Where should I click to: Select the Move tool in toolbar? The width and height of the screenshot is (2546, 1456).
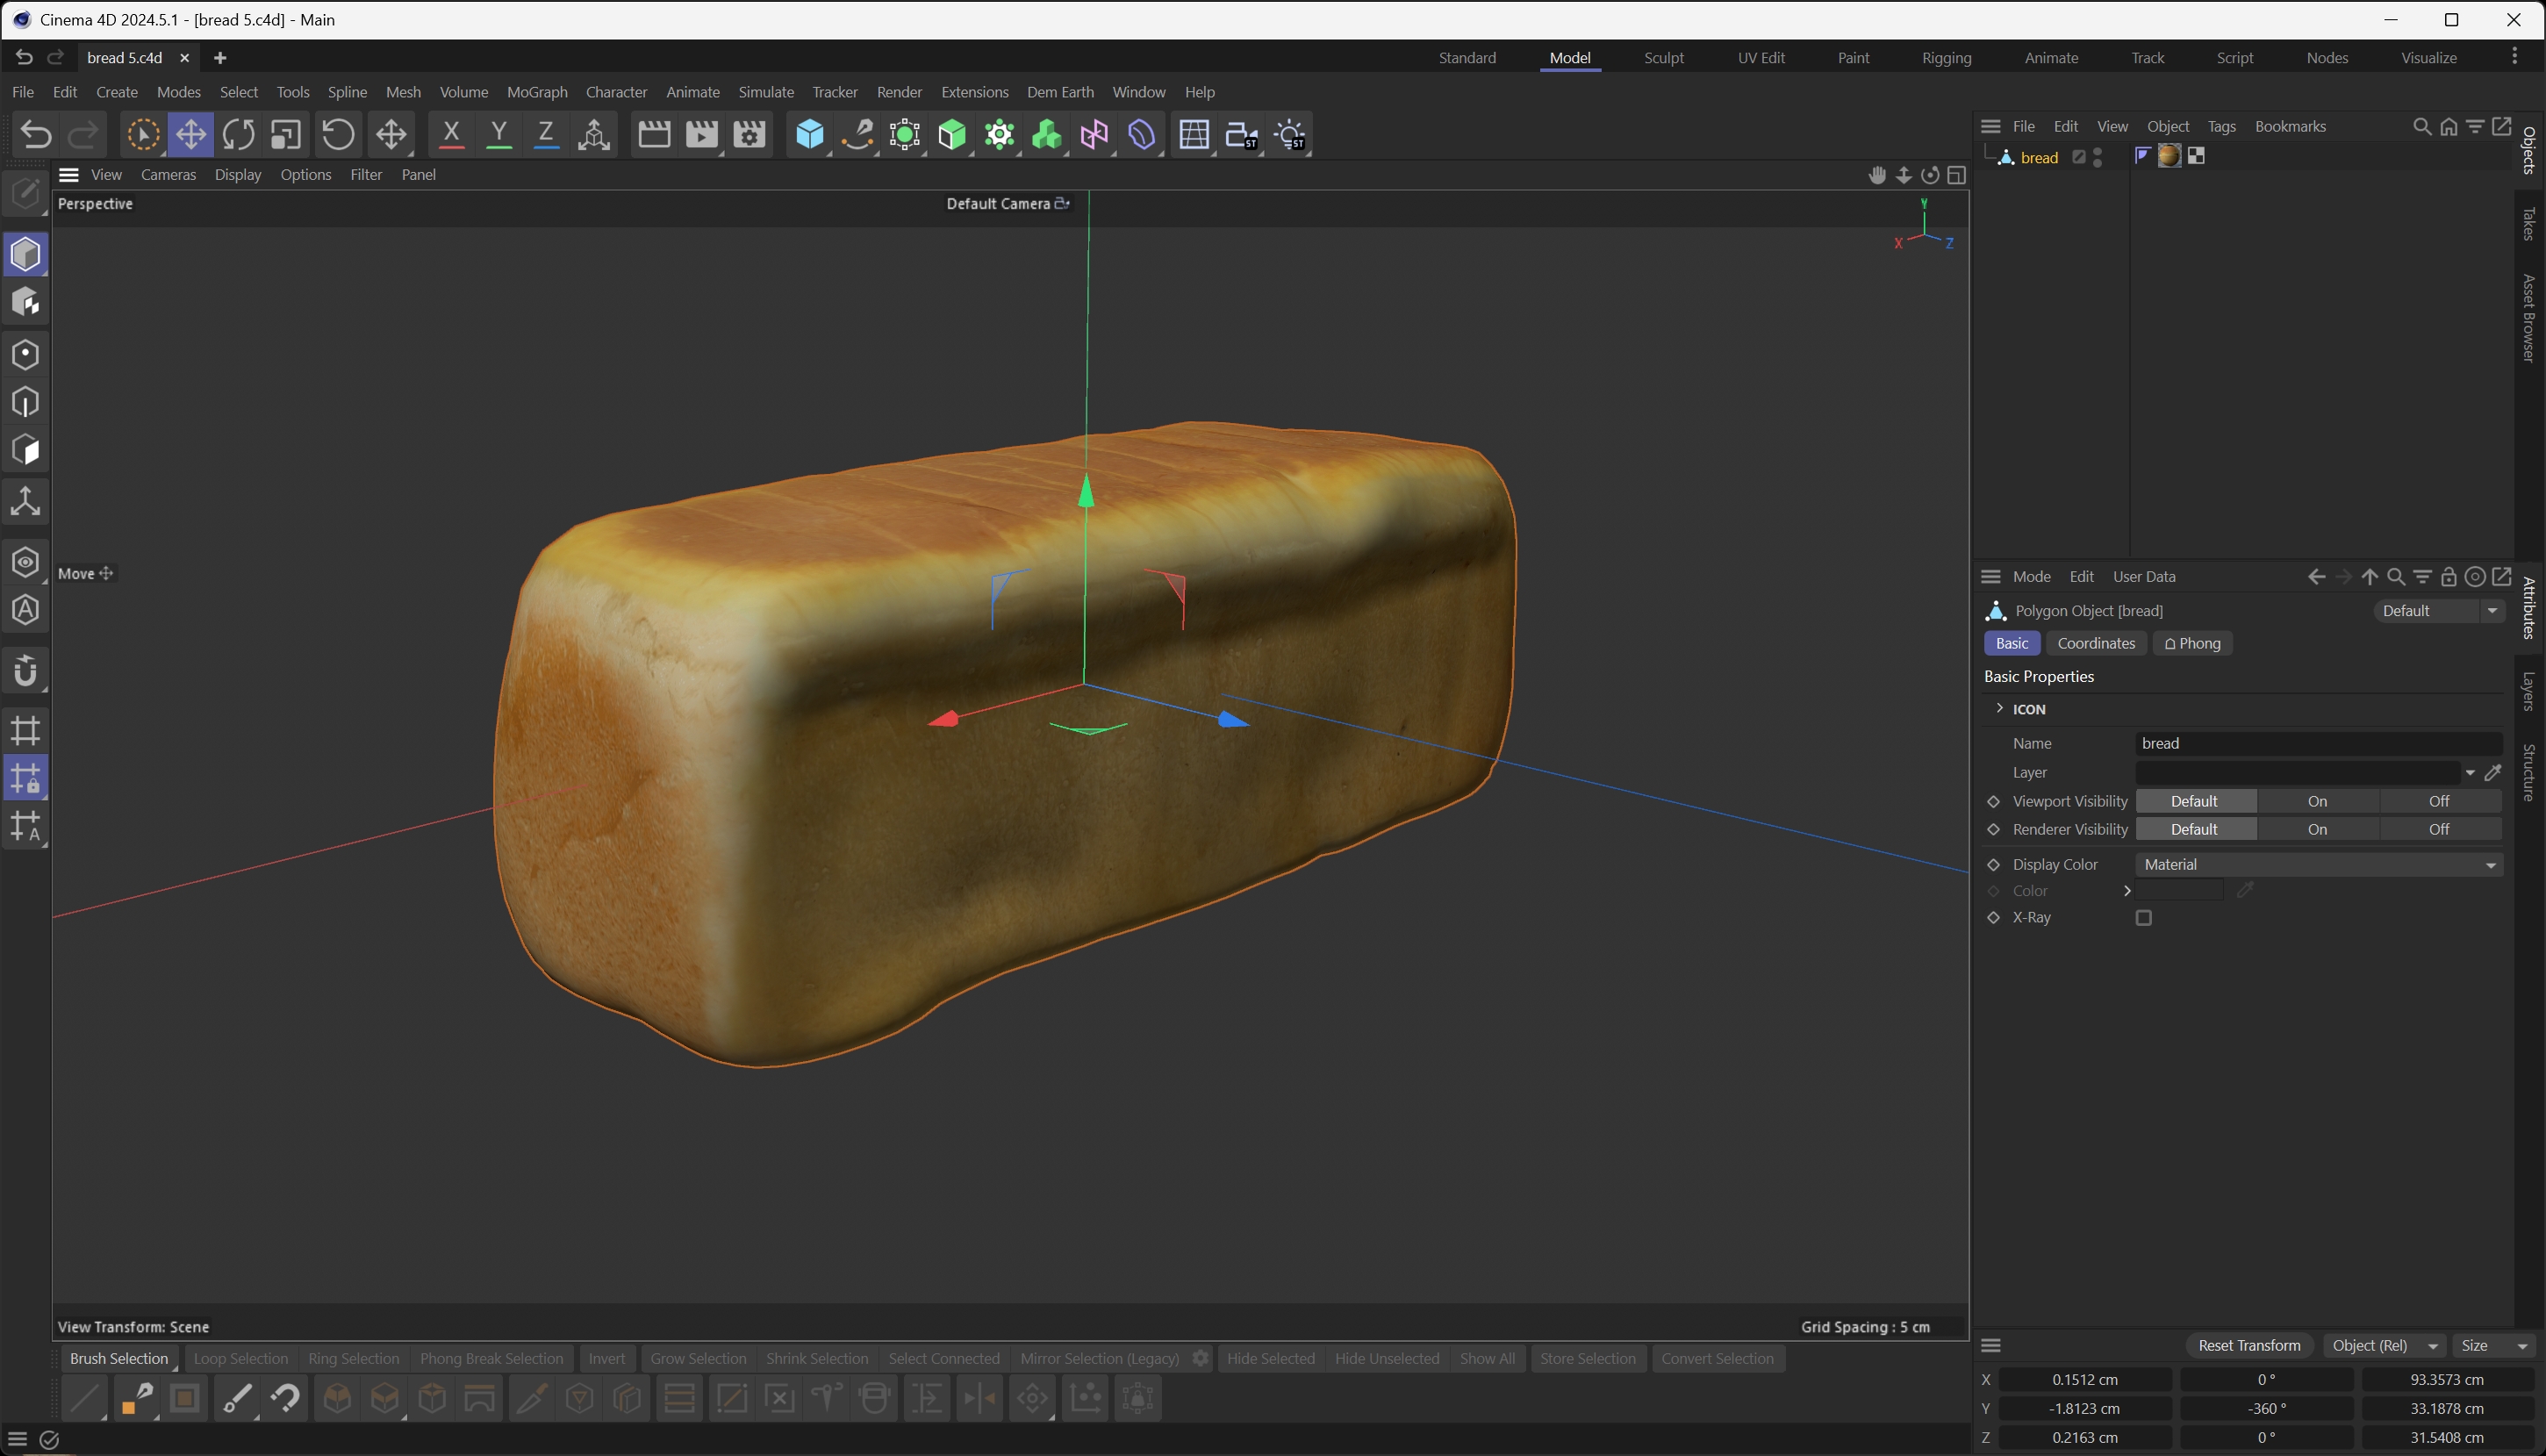click(x=190, y=135)
